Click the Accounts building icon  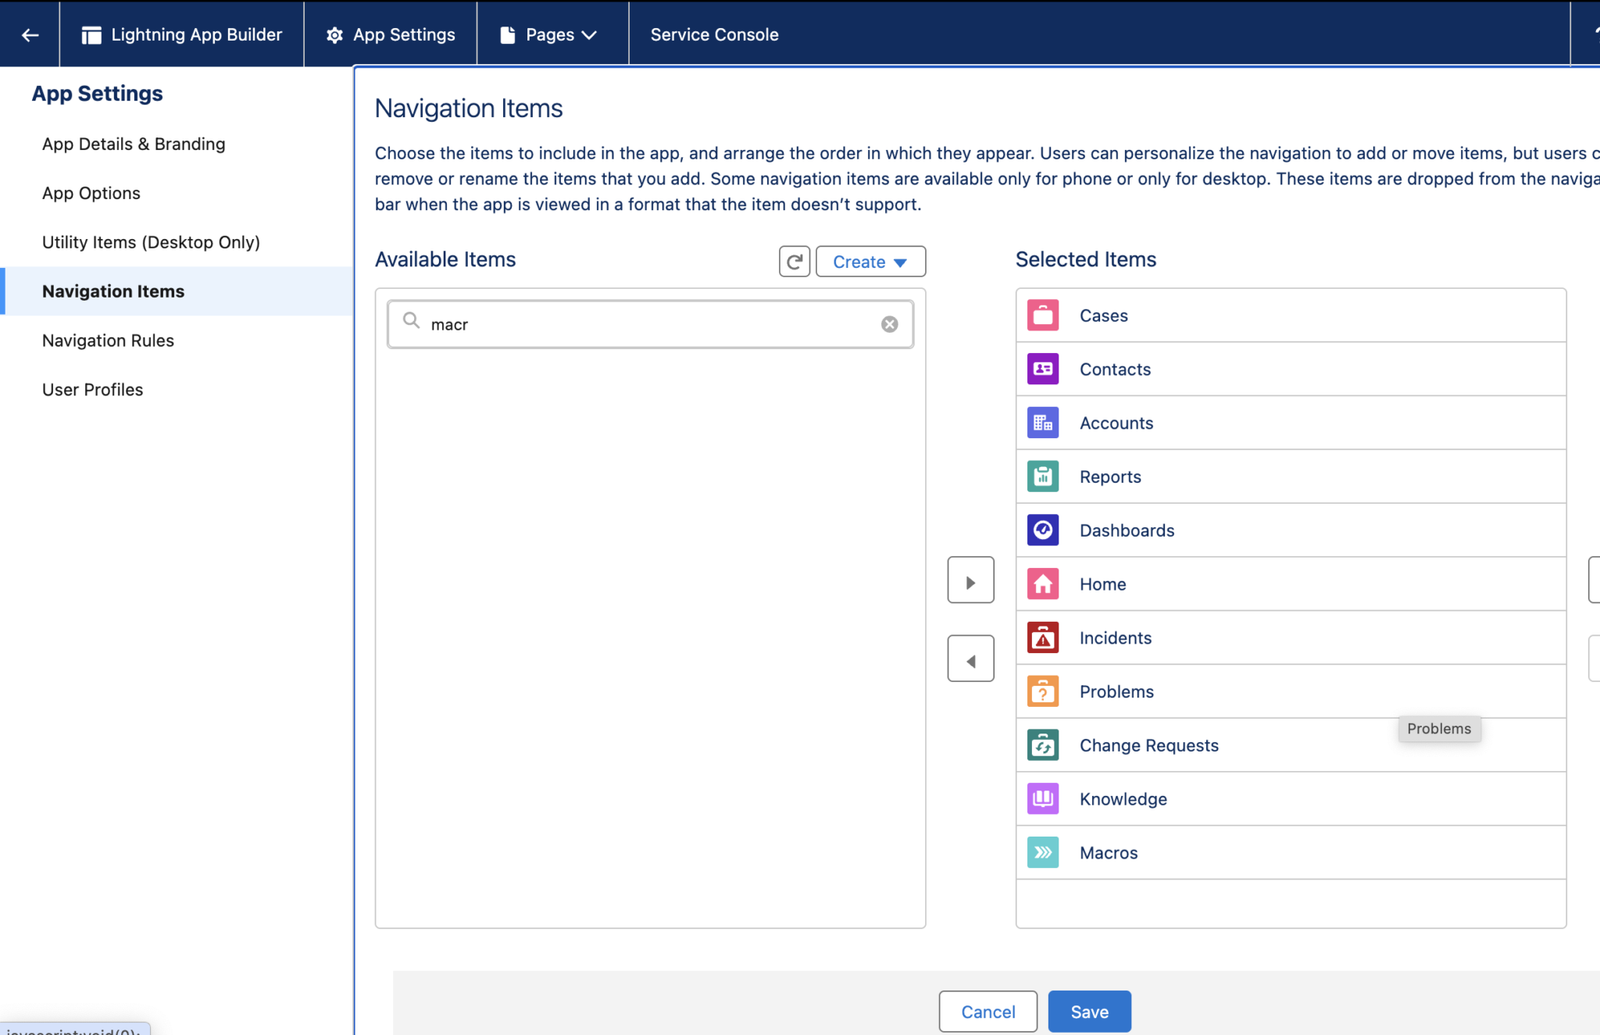1042,422
